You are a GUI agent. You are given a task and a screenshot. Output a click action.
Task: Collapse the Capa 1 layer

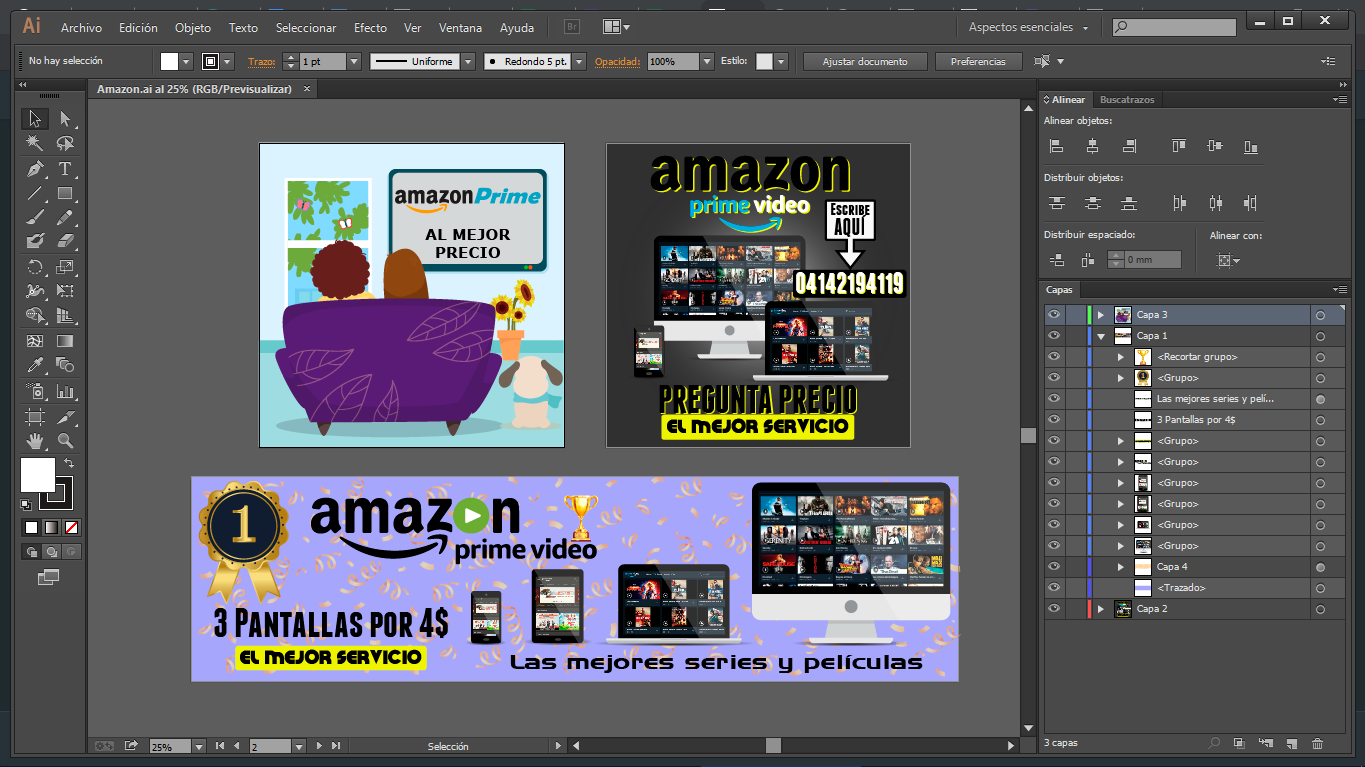coord(1101,336)
